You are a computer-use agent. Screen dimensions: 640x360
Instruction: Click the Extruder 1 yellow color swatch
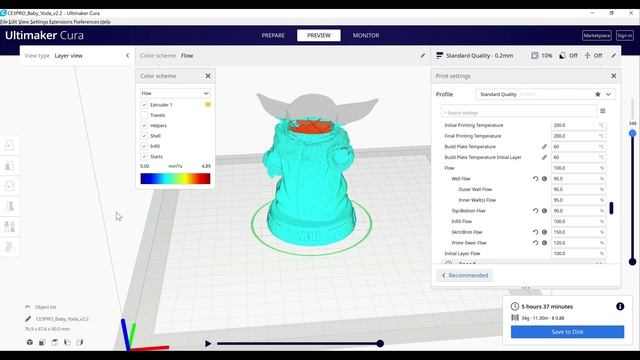[208, 105]
